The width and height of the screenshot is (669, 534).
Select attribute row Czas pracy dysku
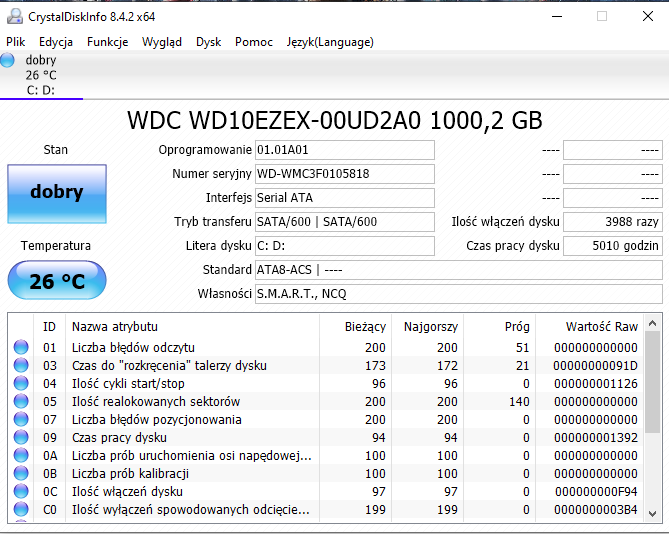(326, 437)
